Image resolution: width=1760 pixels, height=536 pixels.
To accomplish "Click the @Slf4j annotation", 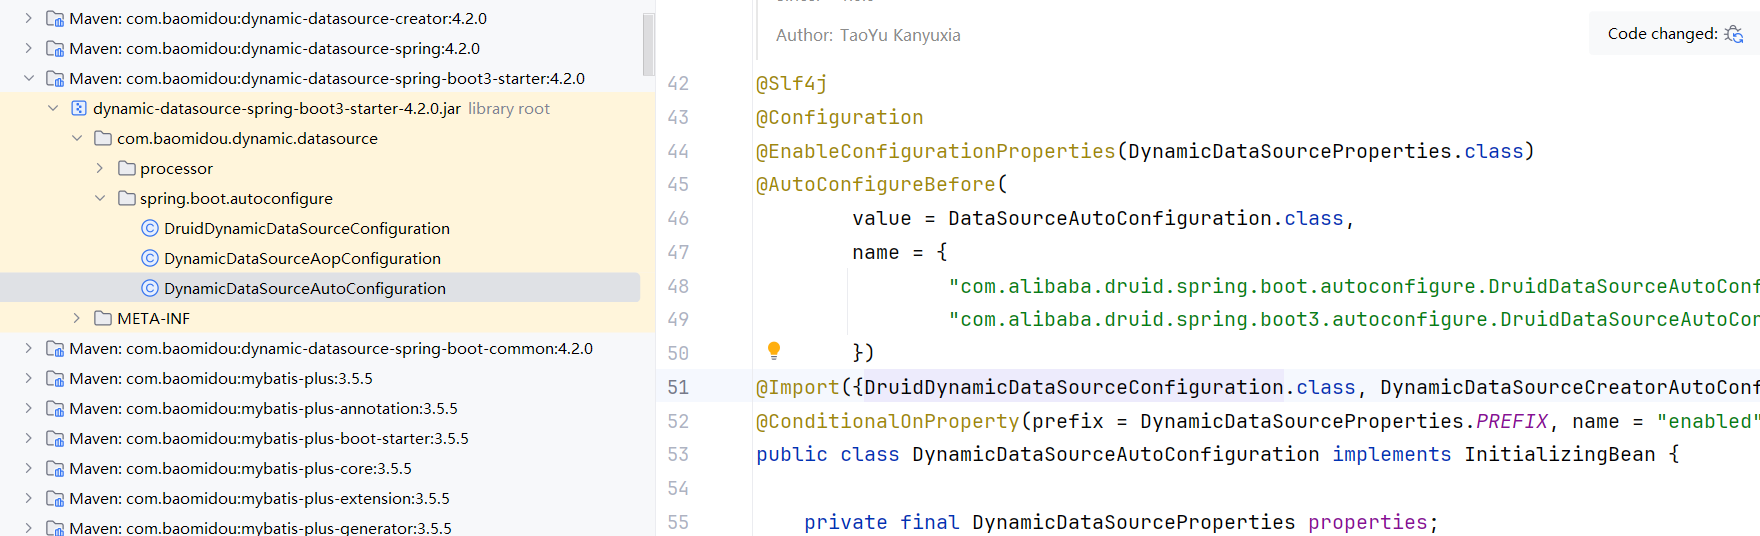I will coord(792,84).
